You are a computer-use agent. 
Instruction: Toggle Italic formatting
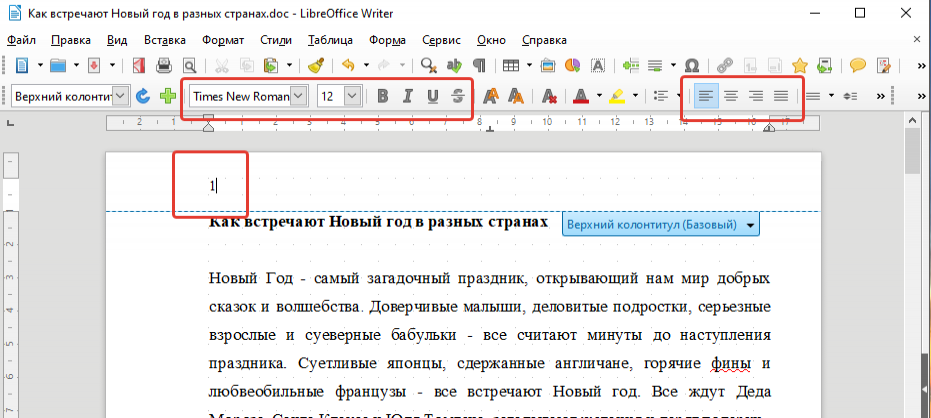[408, 97]
